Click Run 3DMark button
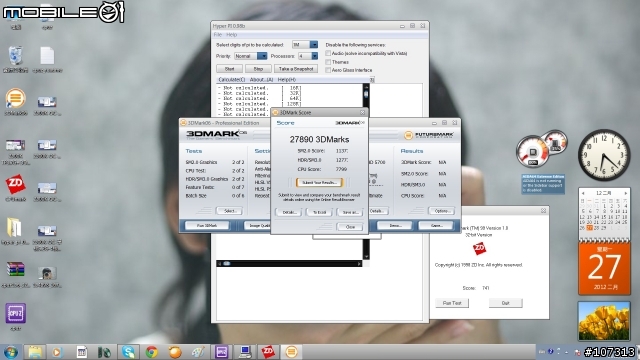 (x=207, y=225)
